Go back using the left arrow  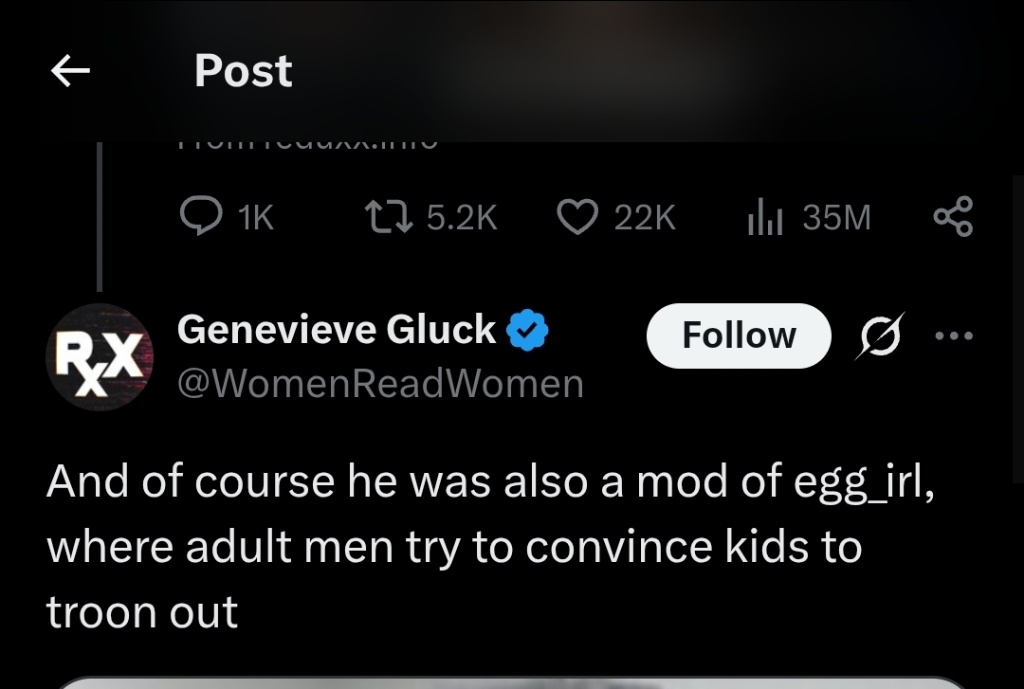click(70, 71)
